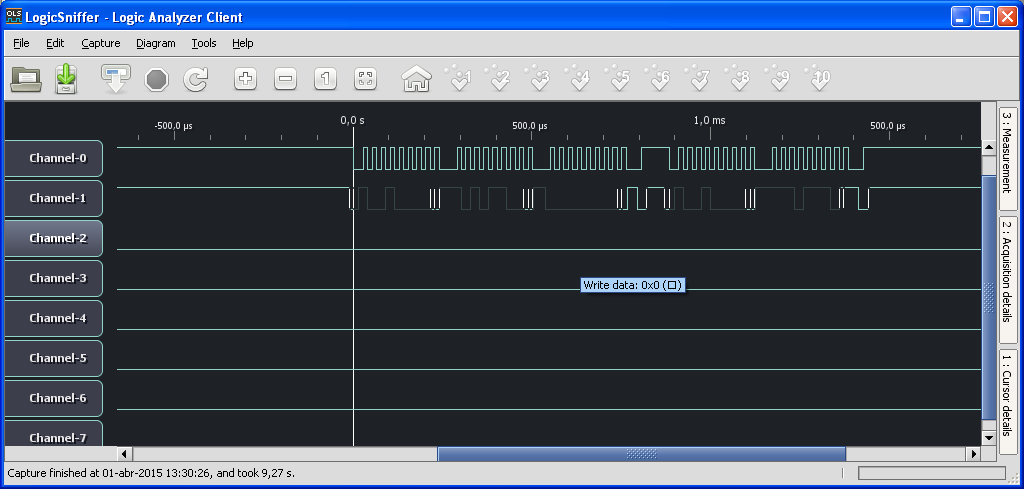Image resolution: width=1024 pixels, height=489 pixels.
Task: Open the Tools menu
Action: click(204, 43)
